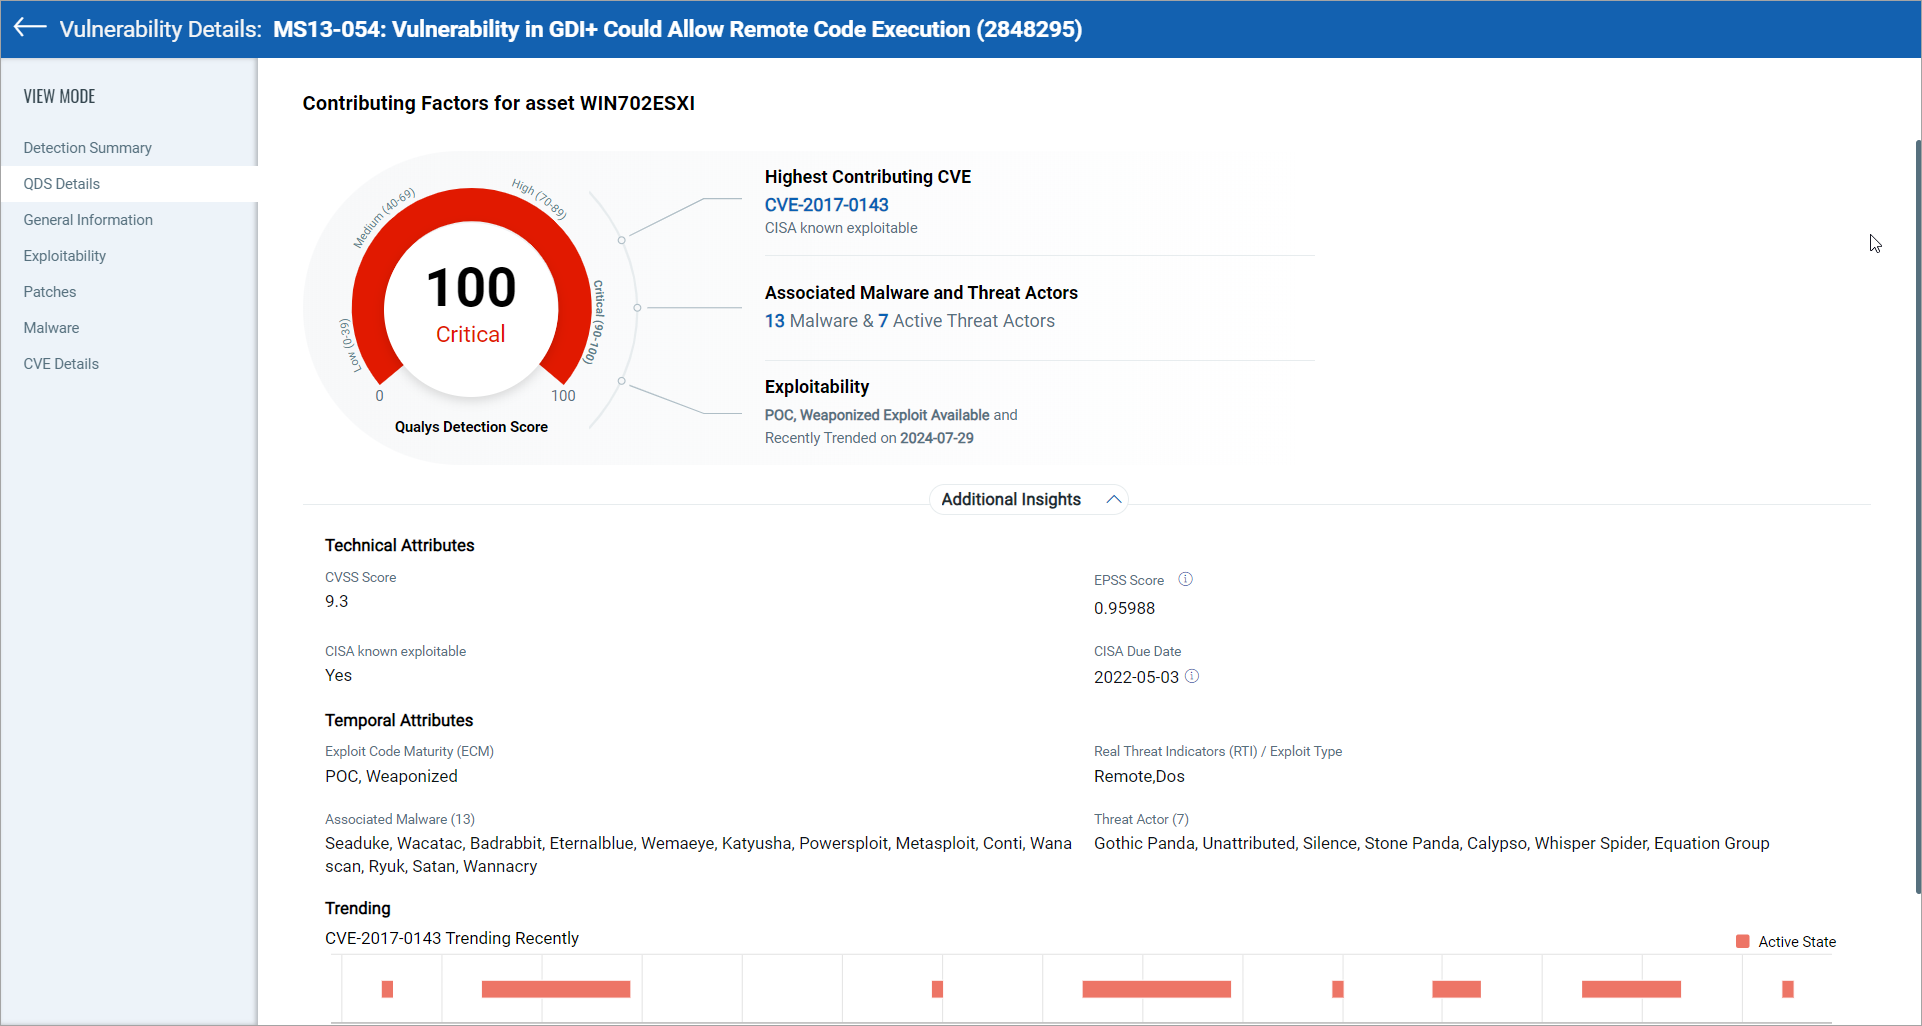Click the vertical scrollbar on right
1922x1026 pixels.
click(1917, 515)
